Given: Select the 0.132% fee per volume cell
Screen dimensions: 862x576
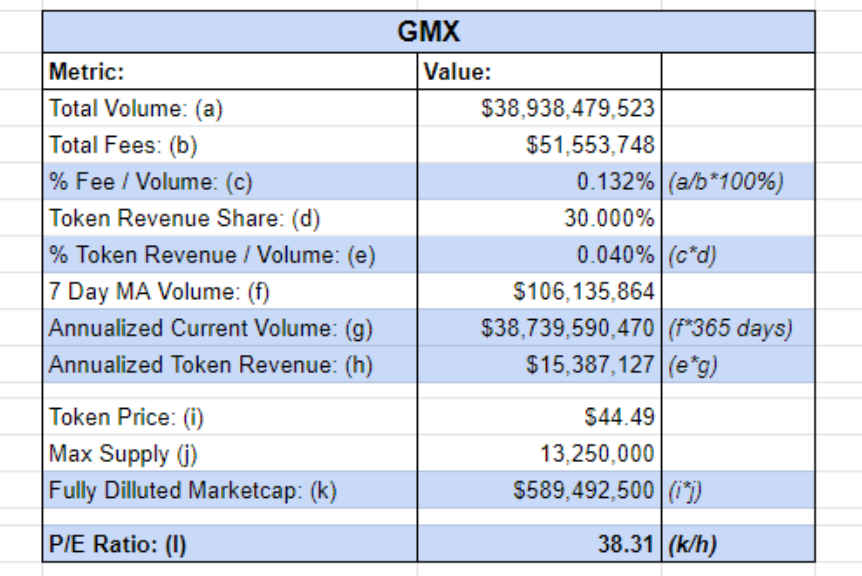Looking at the screenshot, I should 615,182.
